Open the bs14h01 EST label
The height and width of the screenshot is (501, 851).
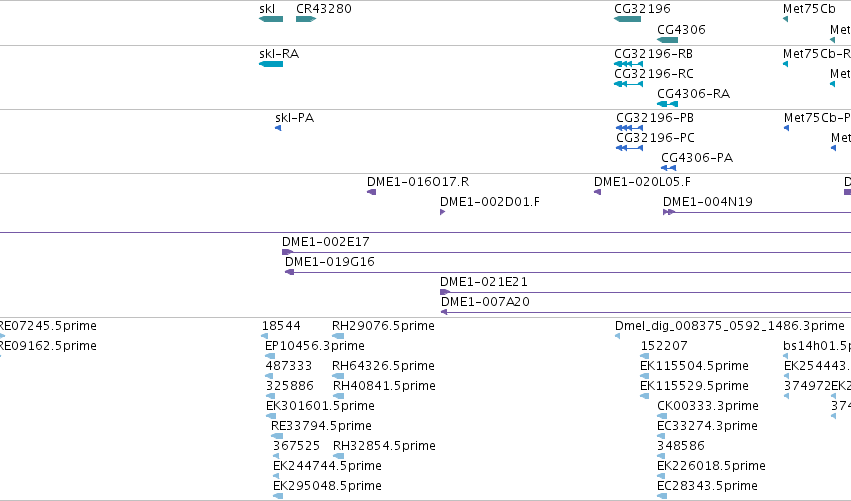point(817,346)
